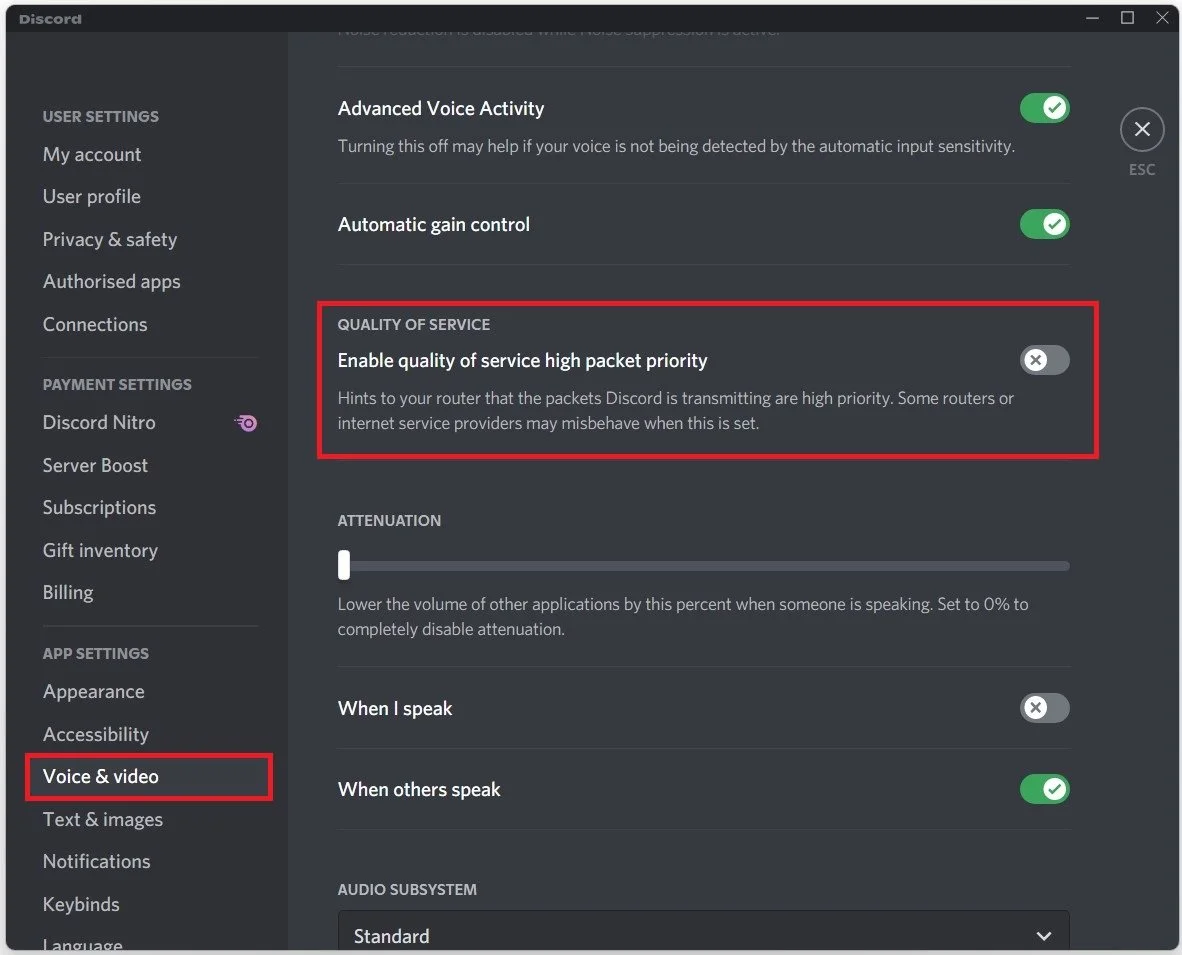Disable Automatic gain control switch
This screenshot has width=1182, height=955.
[1044, 224]
